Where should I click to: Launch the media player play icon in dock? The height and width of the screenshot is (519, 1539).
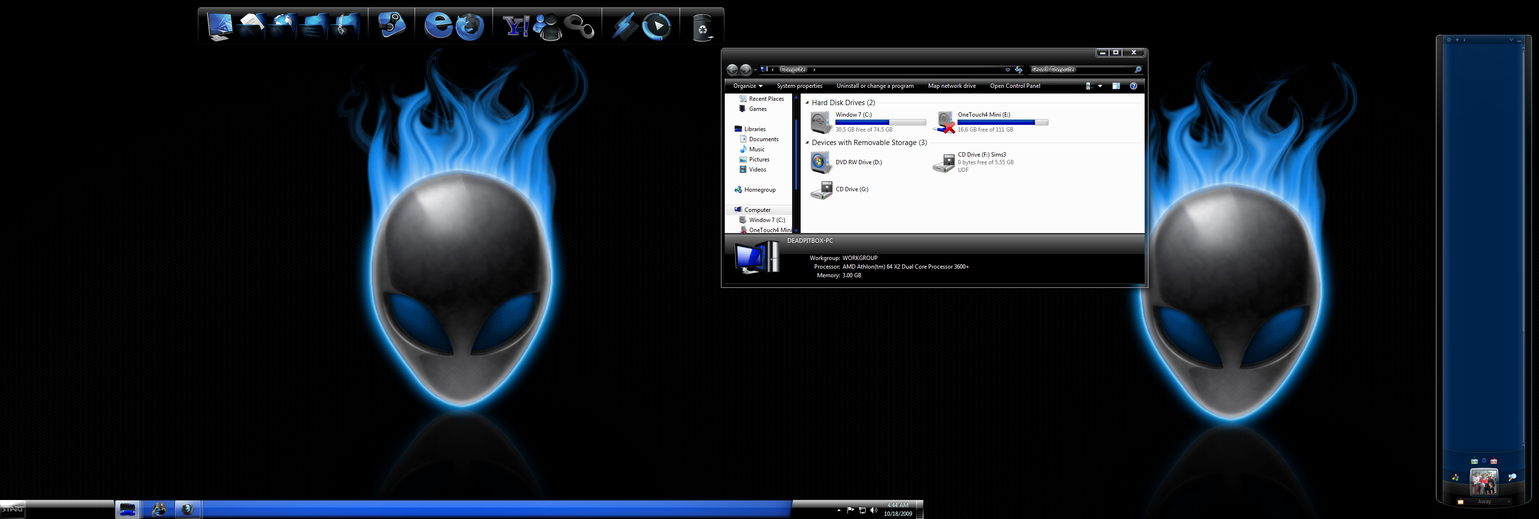pyautogui.click(x=657, y=26)
